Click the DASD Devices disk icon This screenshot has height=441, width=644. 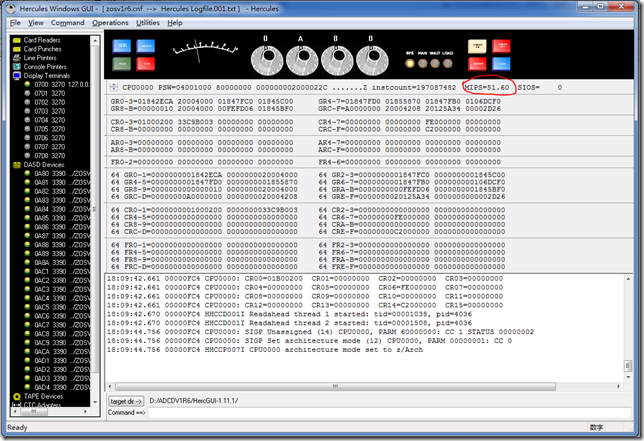[17, 165]
